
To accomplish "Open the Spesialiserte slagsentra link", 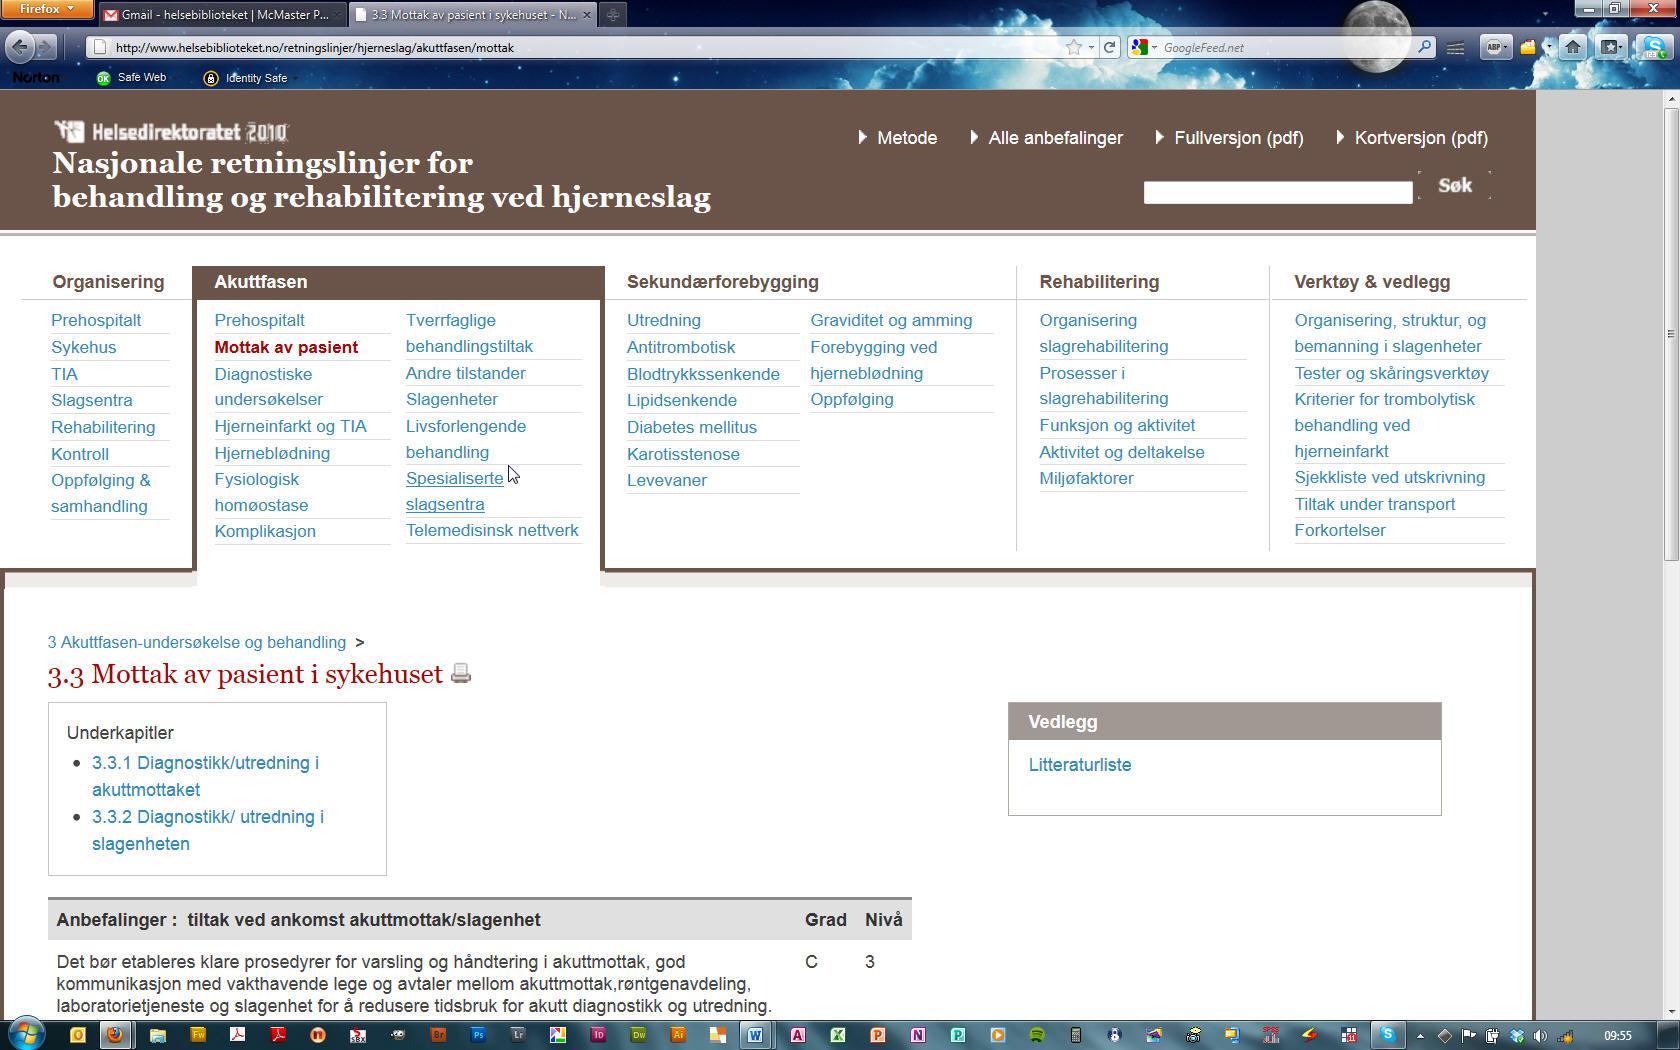I will pos(454,491).
